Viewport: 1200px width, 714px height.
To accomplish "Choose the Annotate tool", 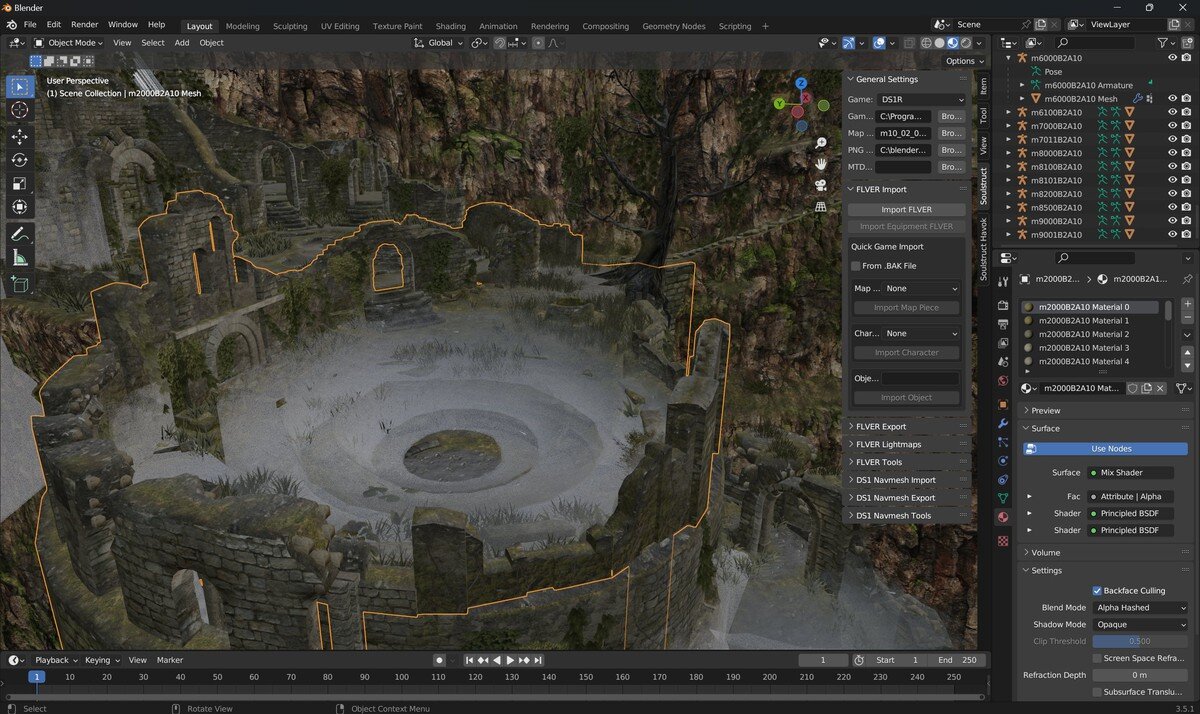I will [x=19, y=235].
